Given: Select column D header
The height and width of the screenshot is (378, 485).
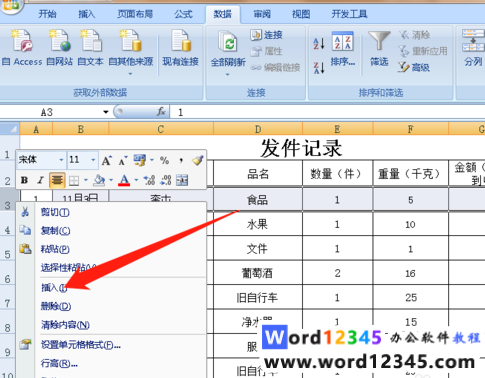Looking at the screenshot, I should pyautogui.click(x=258, y=129).
